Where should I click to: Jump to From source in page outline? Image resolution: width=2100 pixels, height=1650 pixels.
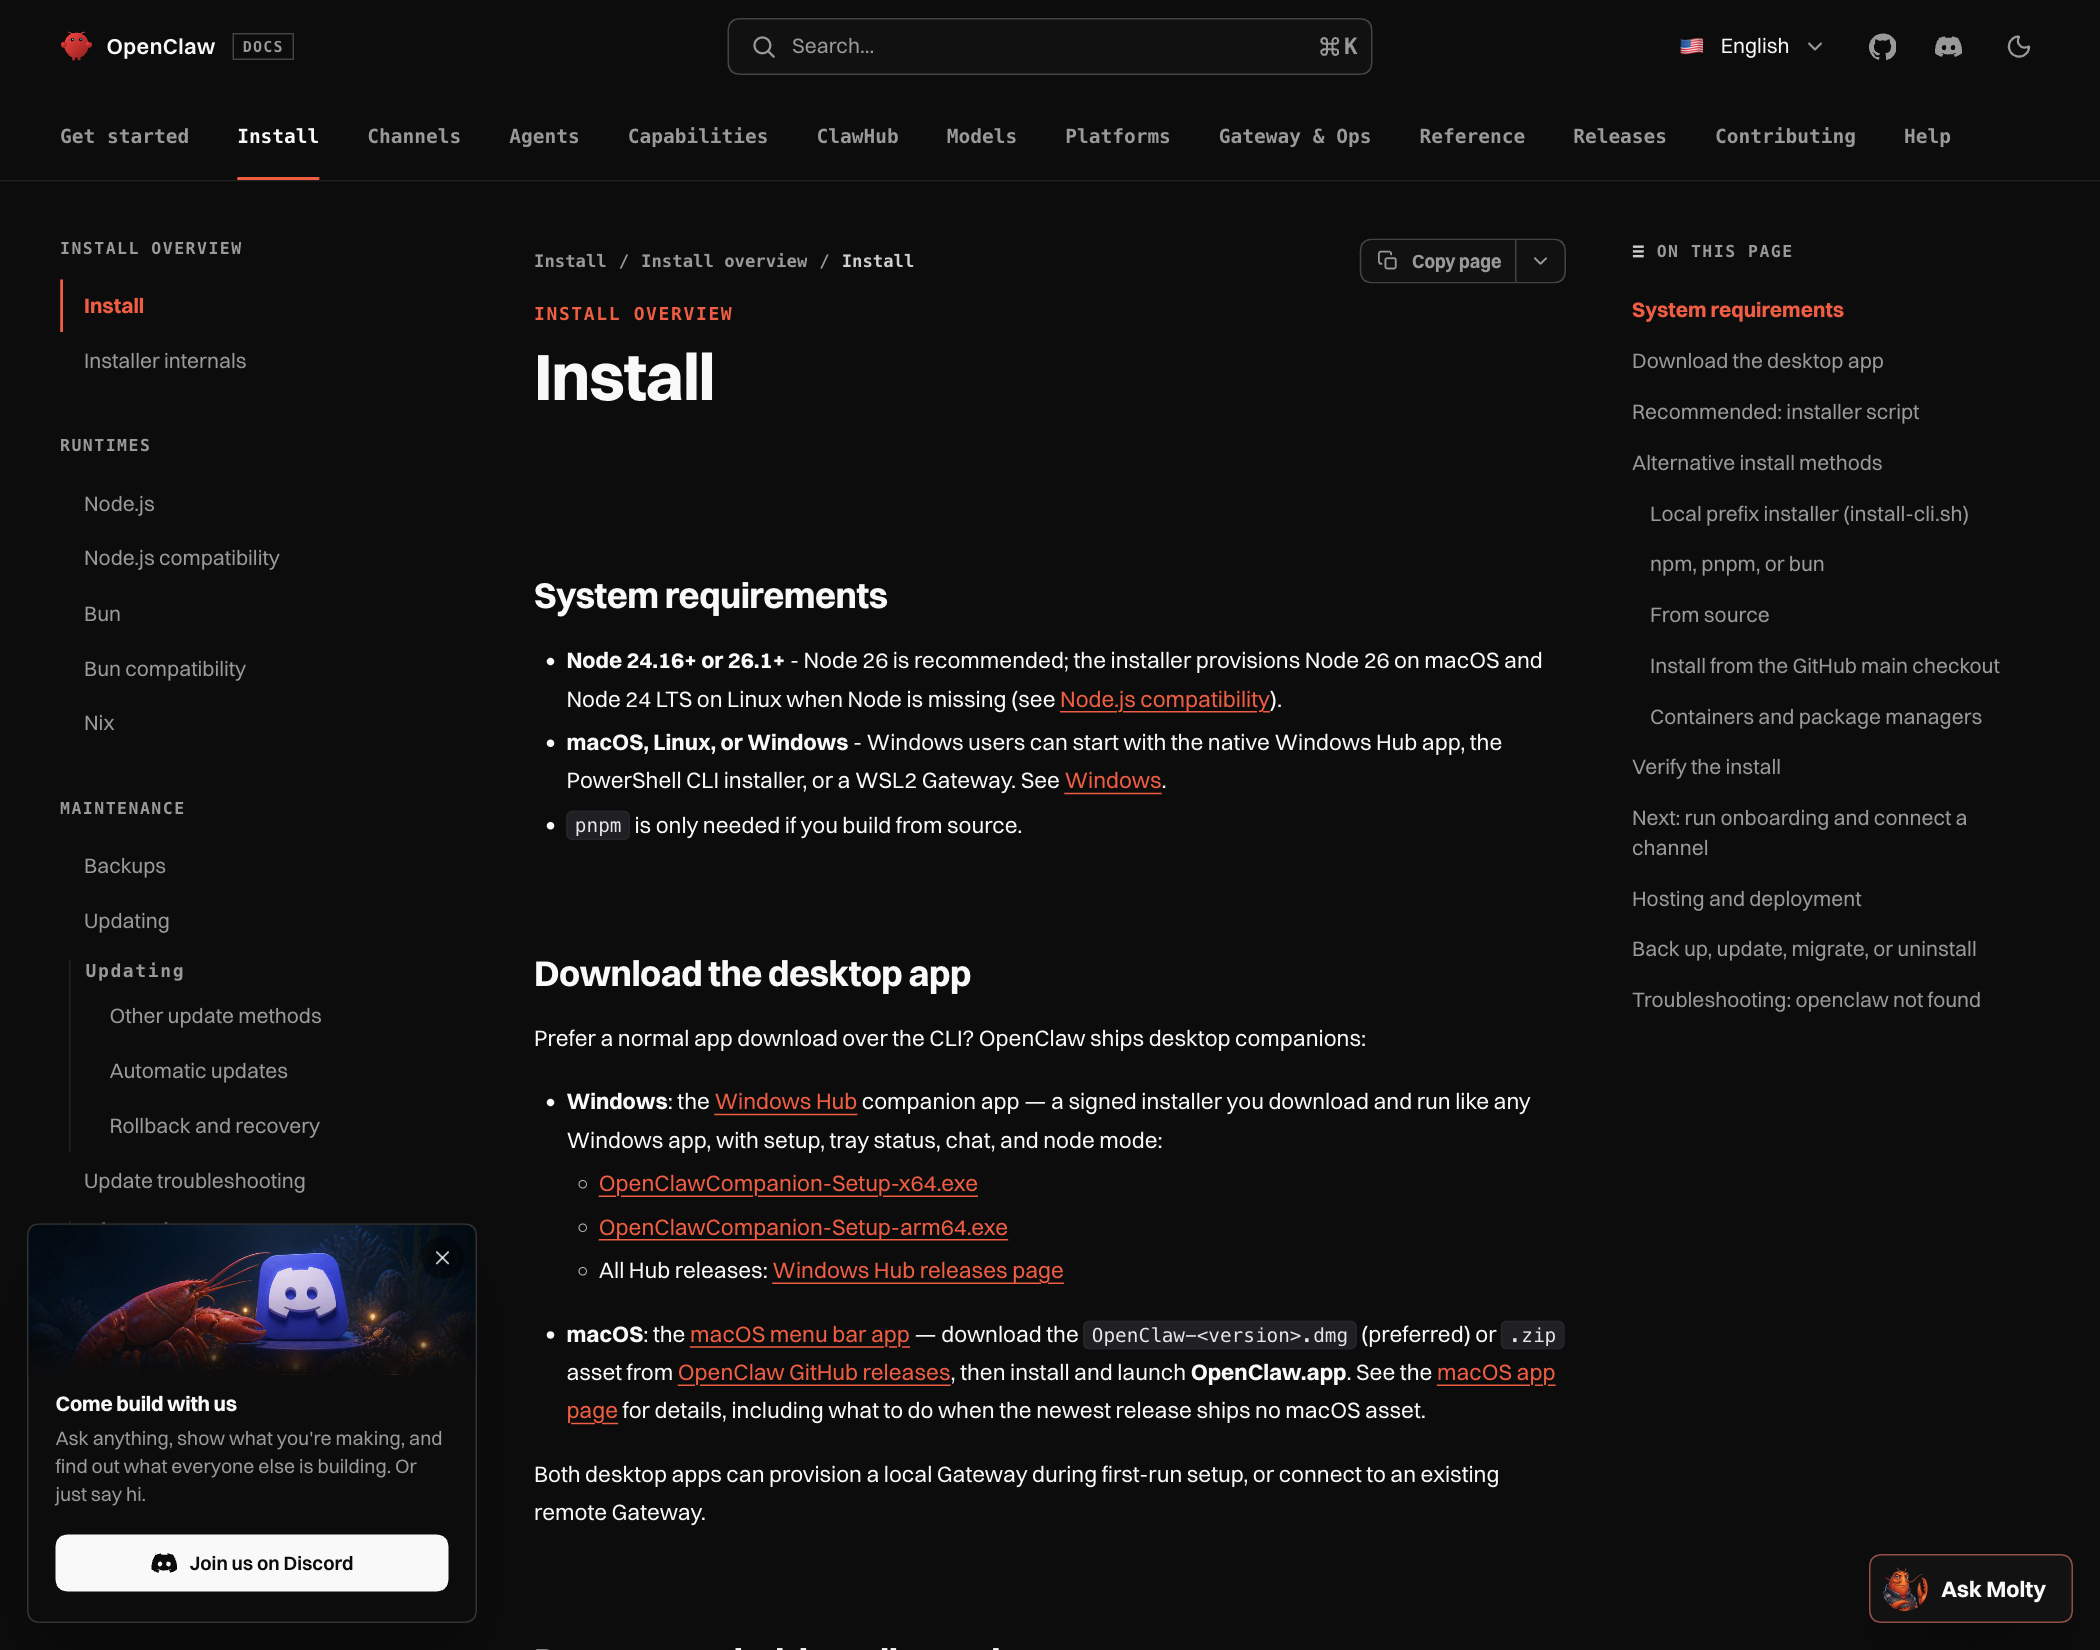(x=1709, y=615)
